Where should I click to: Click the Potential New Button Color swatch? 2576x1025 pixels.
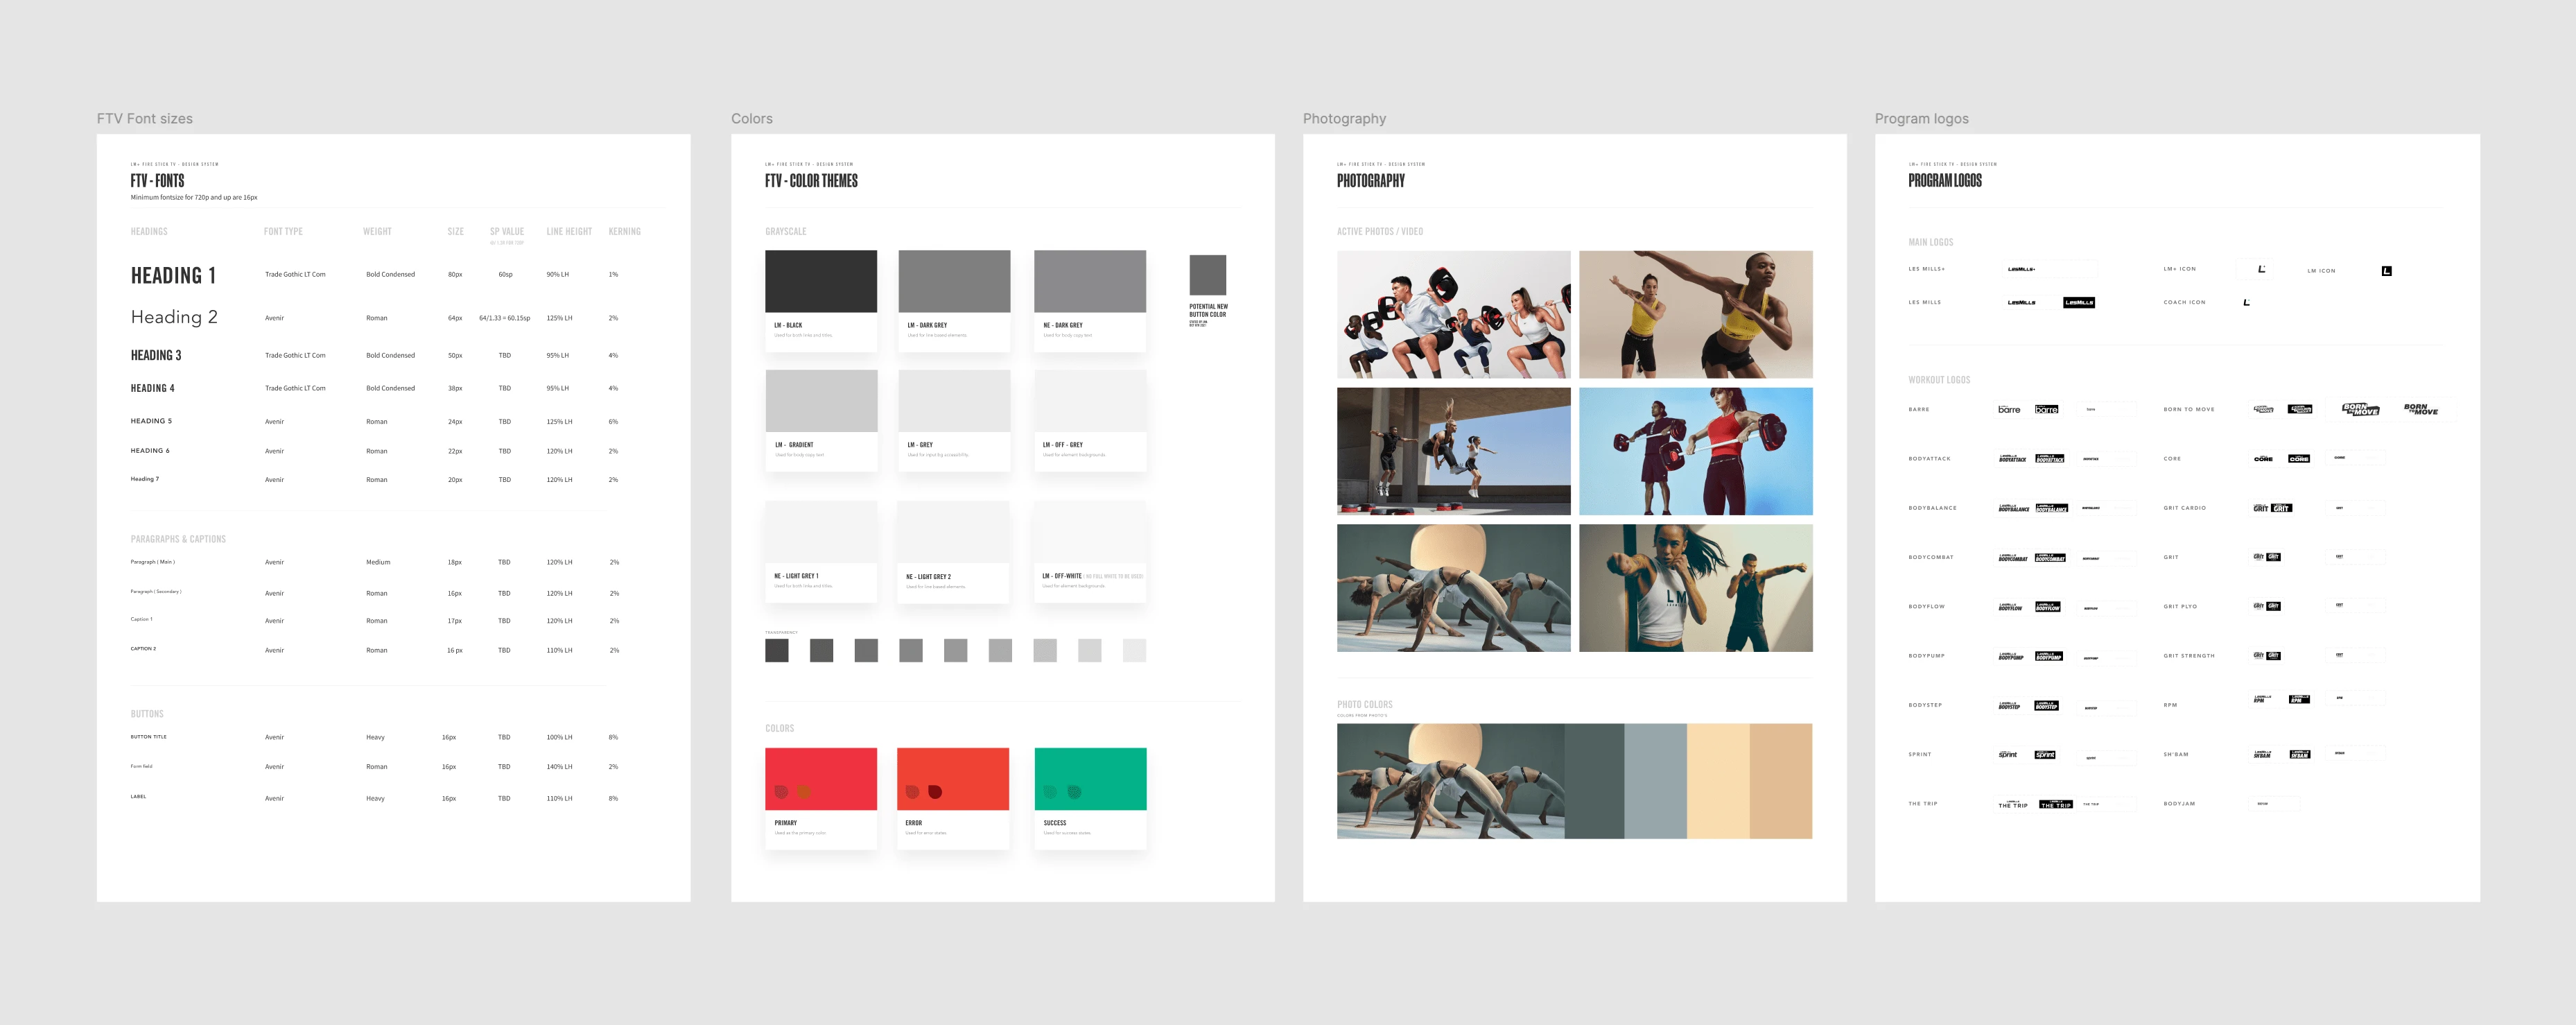(1207, 274)
